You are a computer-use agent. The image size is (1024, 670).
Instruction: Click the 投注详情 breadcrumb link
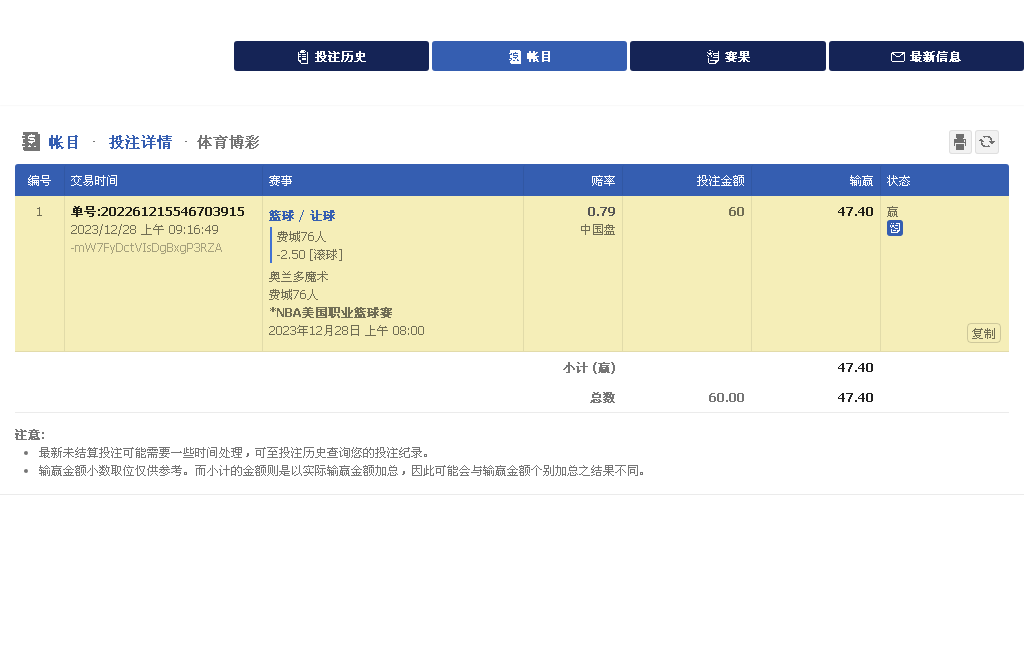(x=140, y=142)
